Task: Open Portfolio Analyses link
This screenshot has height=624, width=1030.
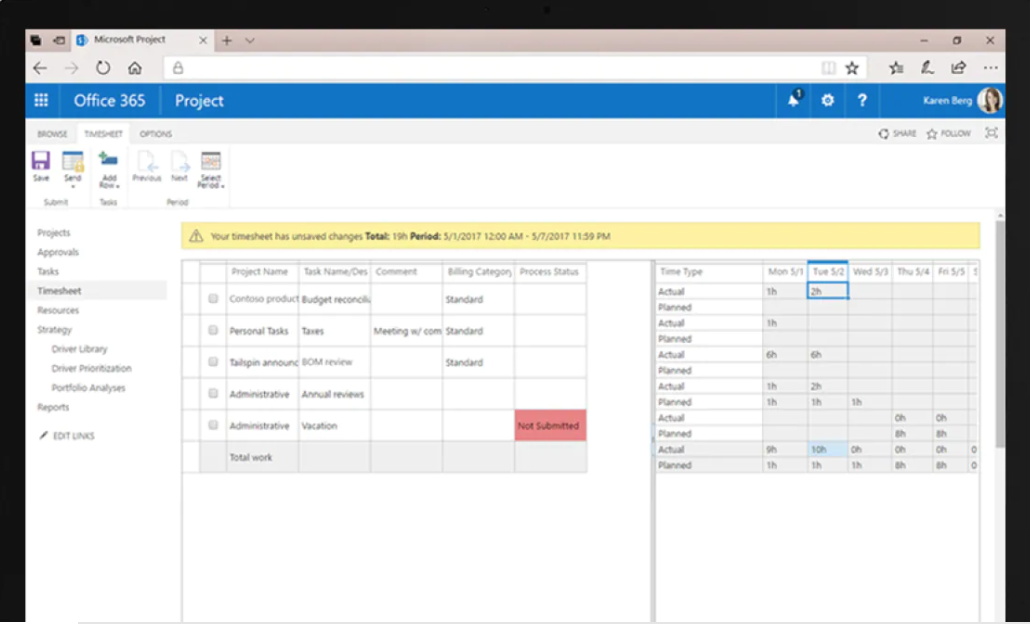Action: coord(89,388)
